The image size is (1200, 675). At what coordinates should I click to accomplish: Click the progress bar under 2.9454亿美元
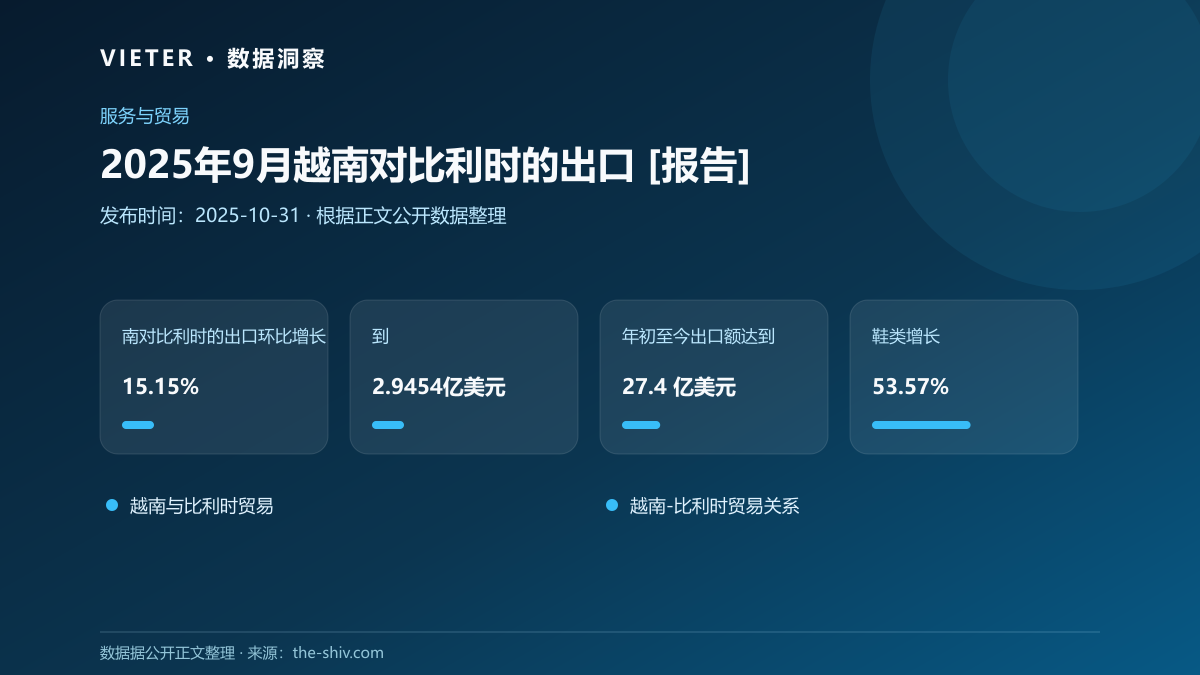tap(388, 425)
